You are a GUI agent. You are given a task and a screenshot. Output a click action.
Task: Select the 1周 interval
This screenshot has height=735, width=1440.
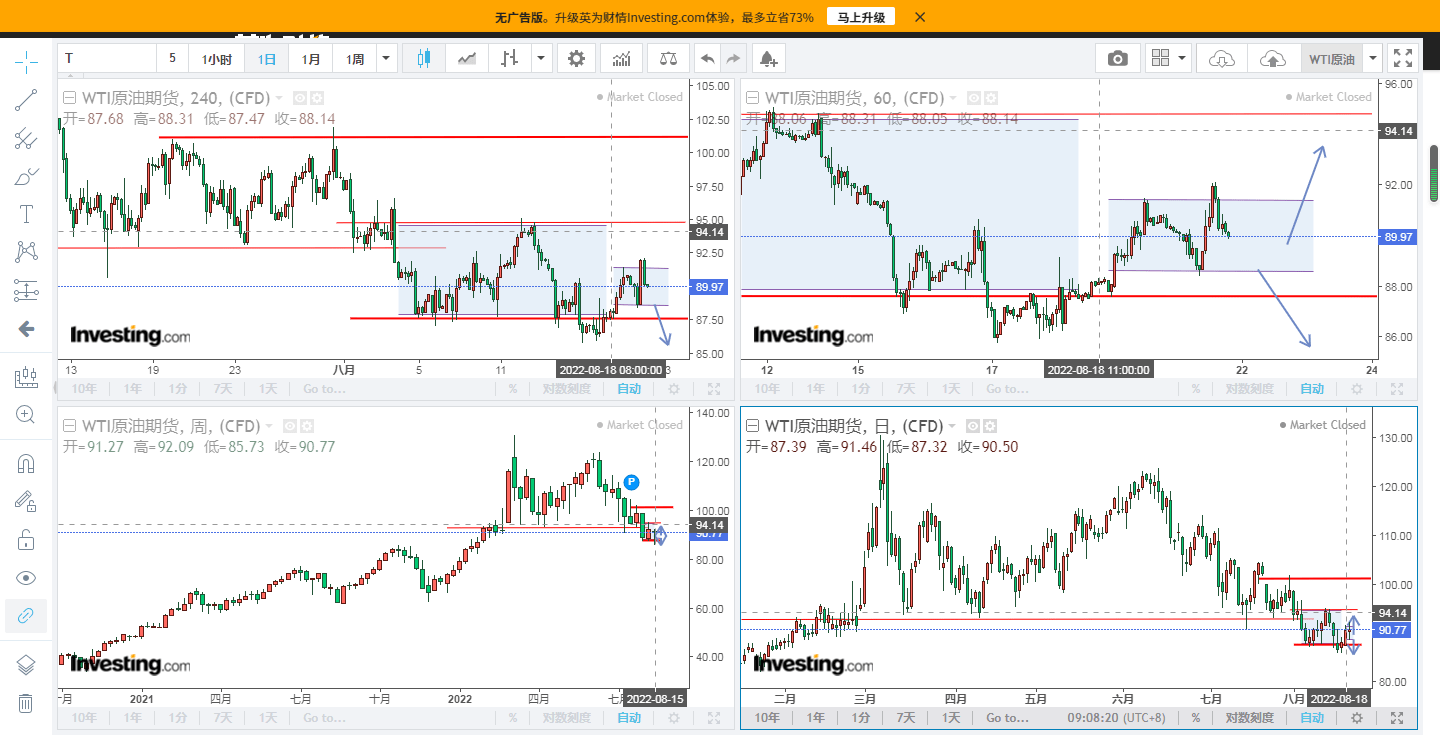pos(355,59)
